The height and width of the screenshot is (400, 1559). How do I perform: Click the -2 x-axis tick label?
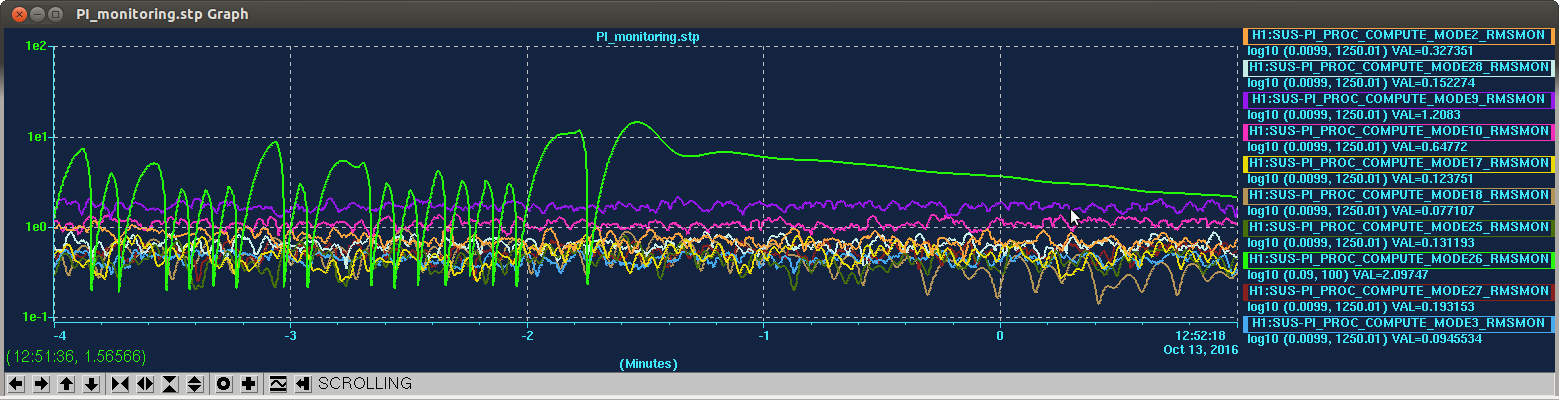click(527, 335)
